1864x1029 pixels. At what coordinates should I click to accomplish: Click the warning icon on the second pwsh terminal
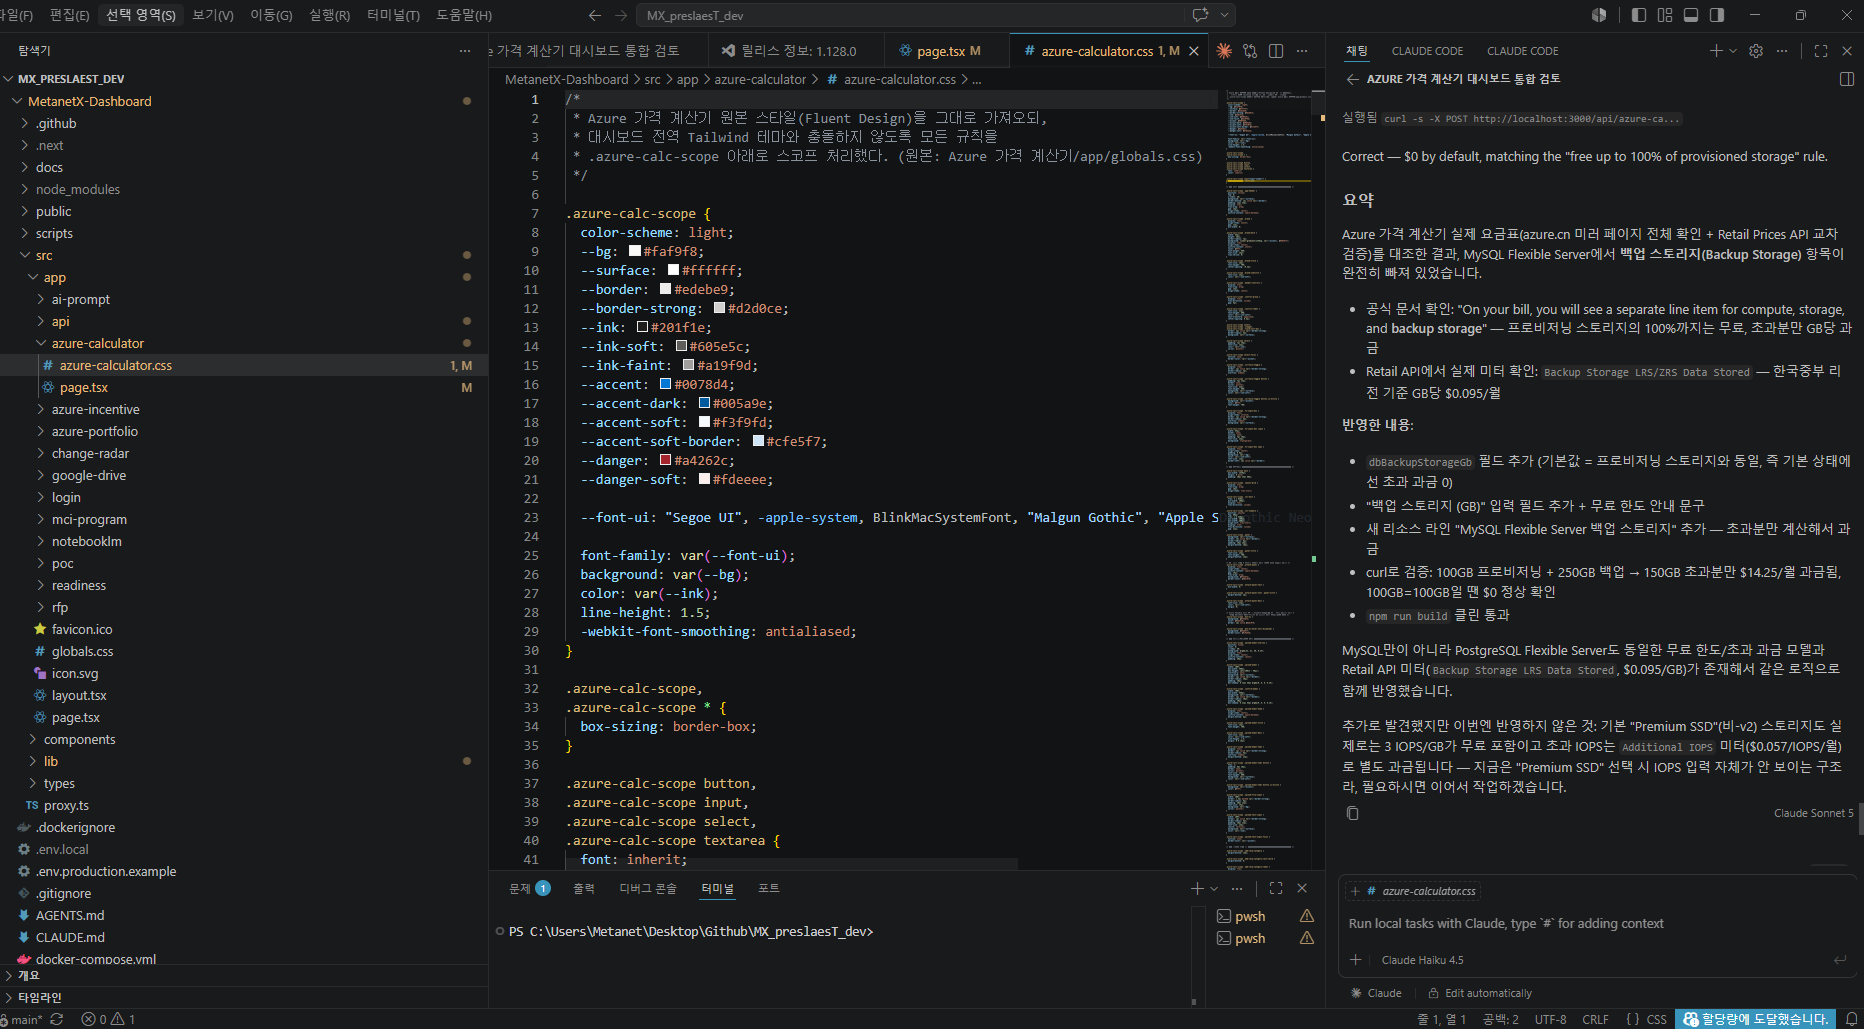pyautogui.click(x=1307, y=938)
